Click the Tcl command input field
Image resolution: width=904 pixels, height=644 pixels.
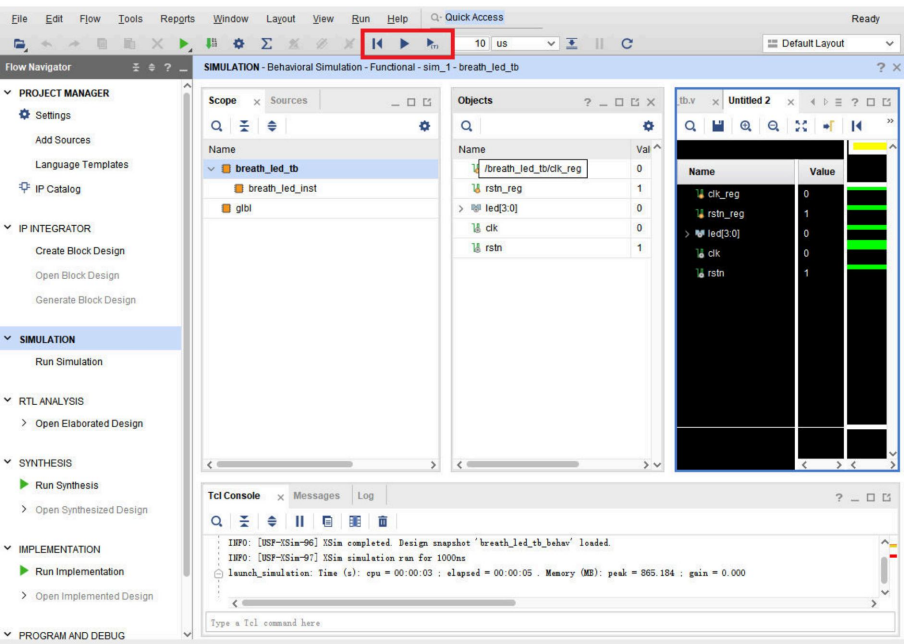pyautogui.click(x=540, y=623)
